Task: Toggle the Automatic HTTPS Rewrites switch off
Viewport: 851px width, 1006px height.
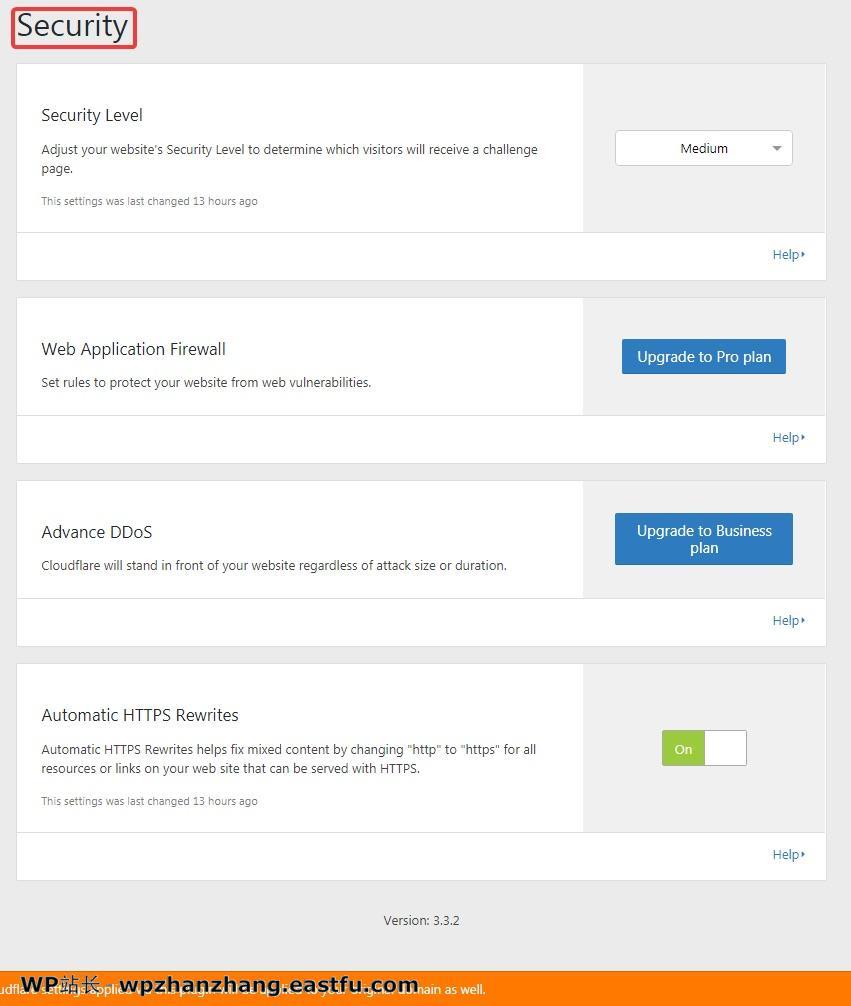Action: tap(704, 748)
